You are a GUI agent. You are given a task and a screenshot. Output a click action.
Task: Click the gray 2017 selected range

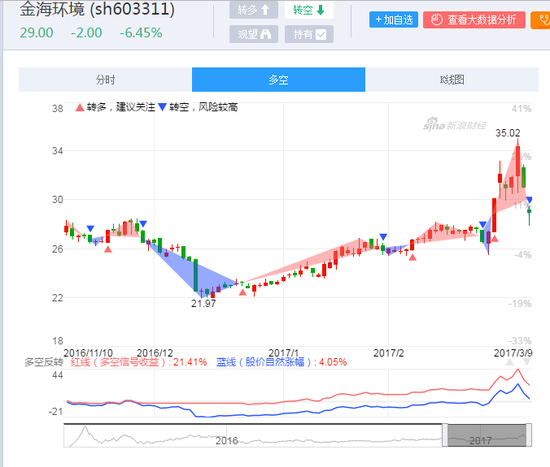(487, 435)
